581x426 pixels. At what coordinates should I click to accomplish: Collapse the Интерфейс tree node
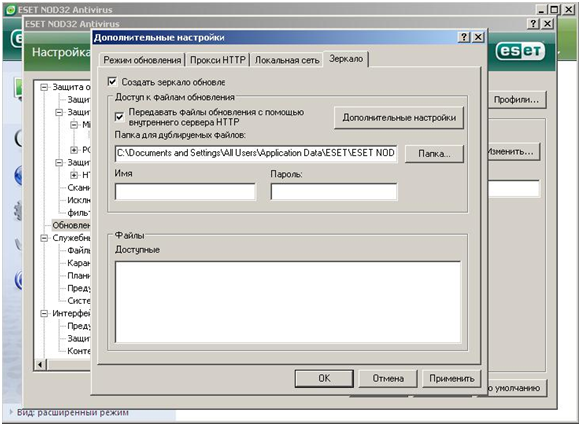44,313
